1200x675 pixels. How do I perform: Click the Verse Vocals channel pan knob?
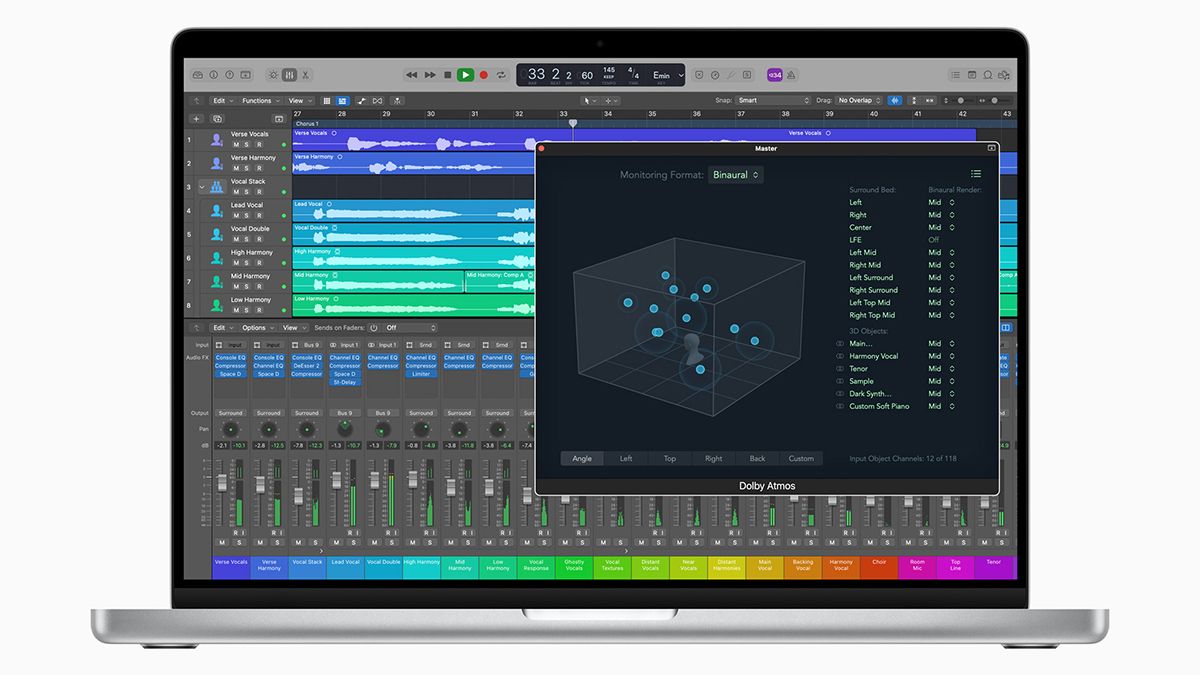[x=230, y=429]
